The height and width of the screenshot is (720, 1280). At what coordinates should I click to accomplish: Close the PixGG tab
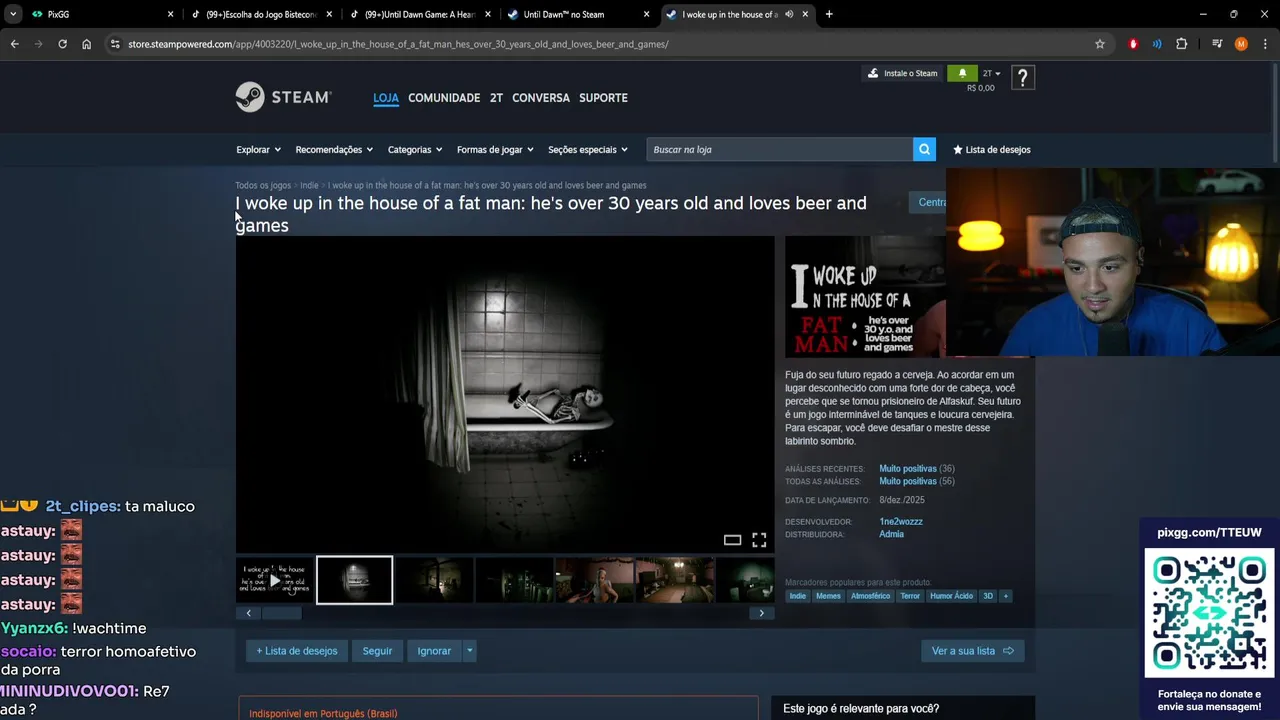(170, 14)
